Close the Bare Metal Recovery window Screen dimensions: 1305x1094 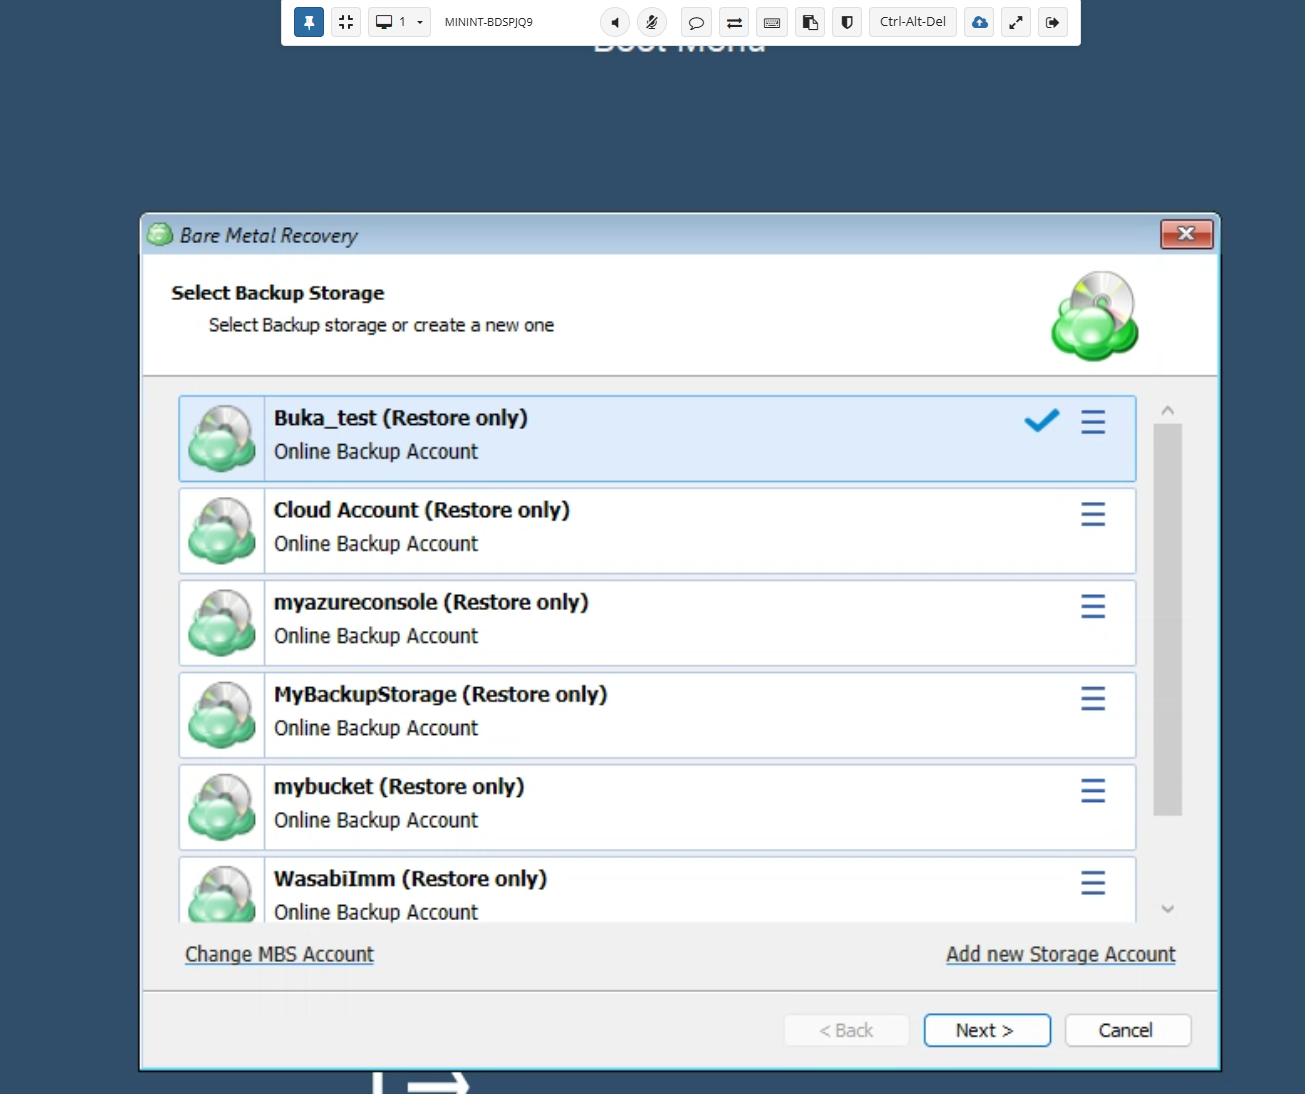1187,234
